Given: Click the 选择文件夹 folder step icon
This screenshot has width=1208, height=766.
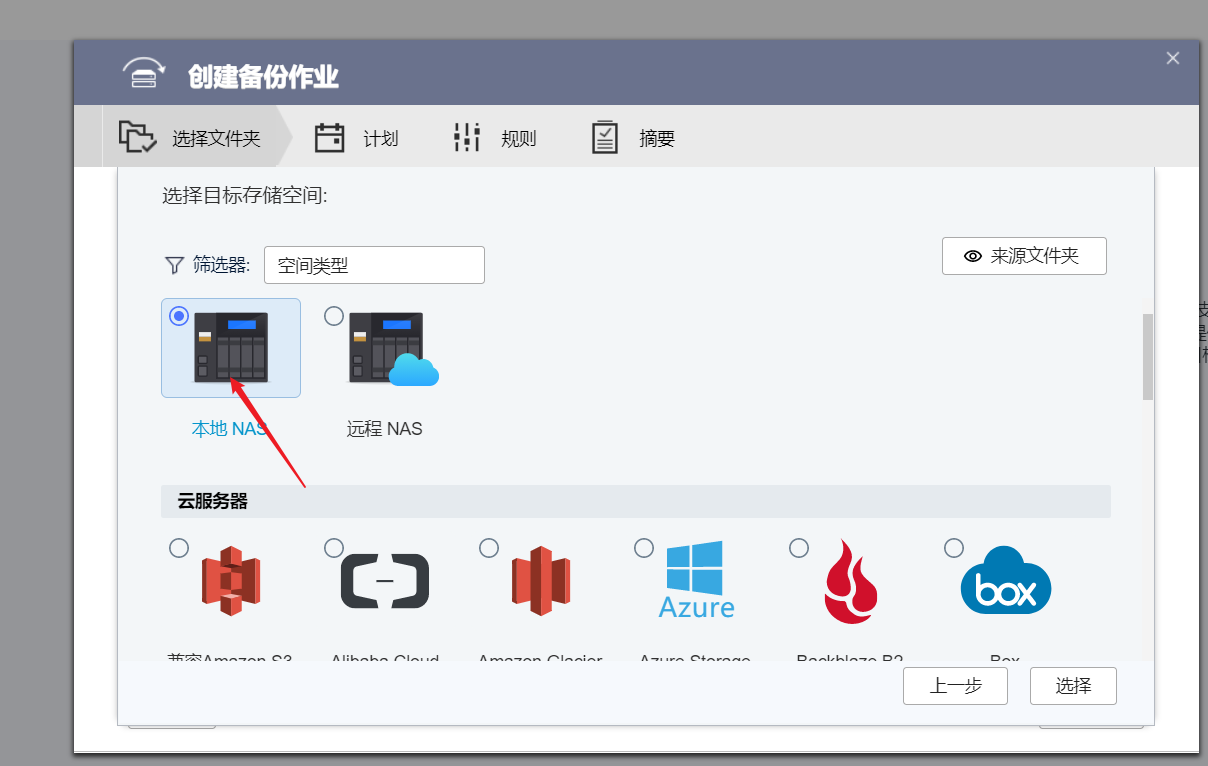Looking at the screenshot, I should 137,137.
